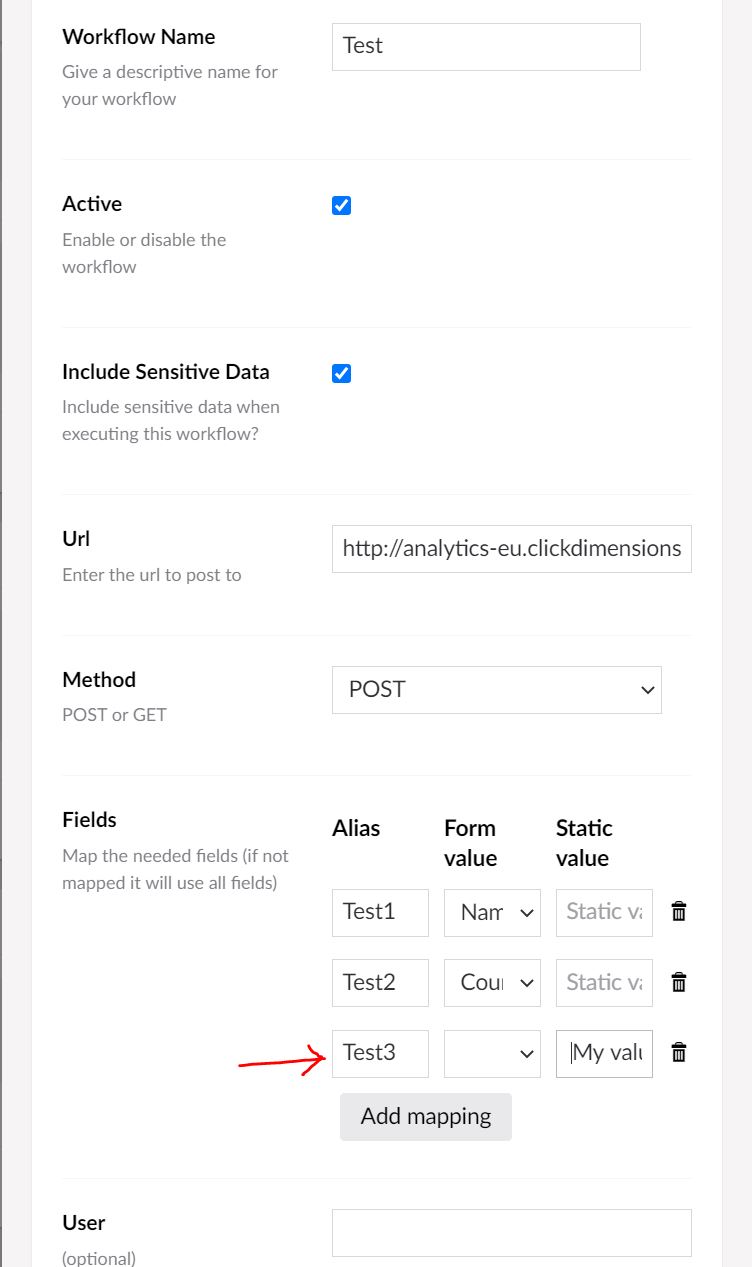Click Test1 static value field
The image size is (752, 1267).
[x=604, y=912]
